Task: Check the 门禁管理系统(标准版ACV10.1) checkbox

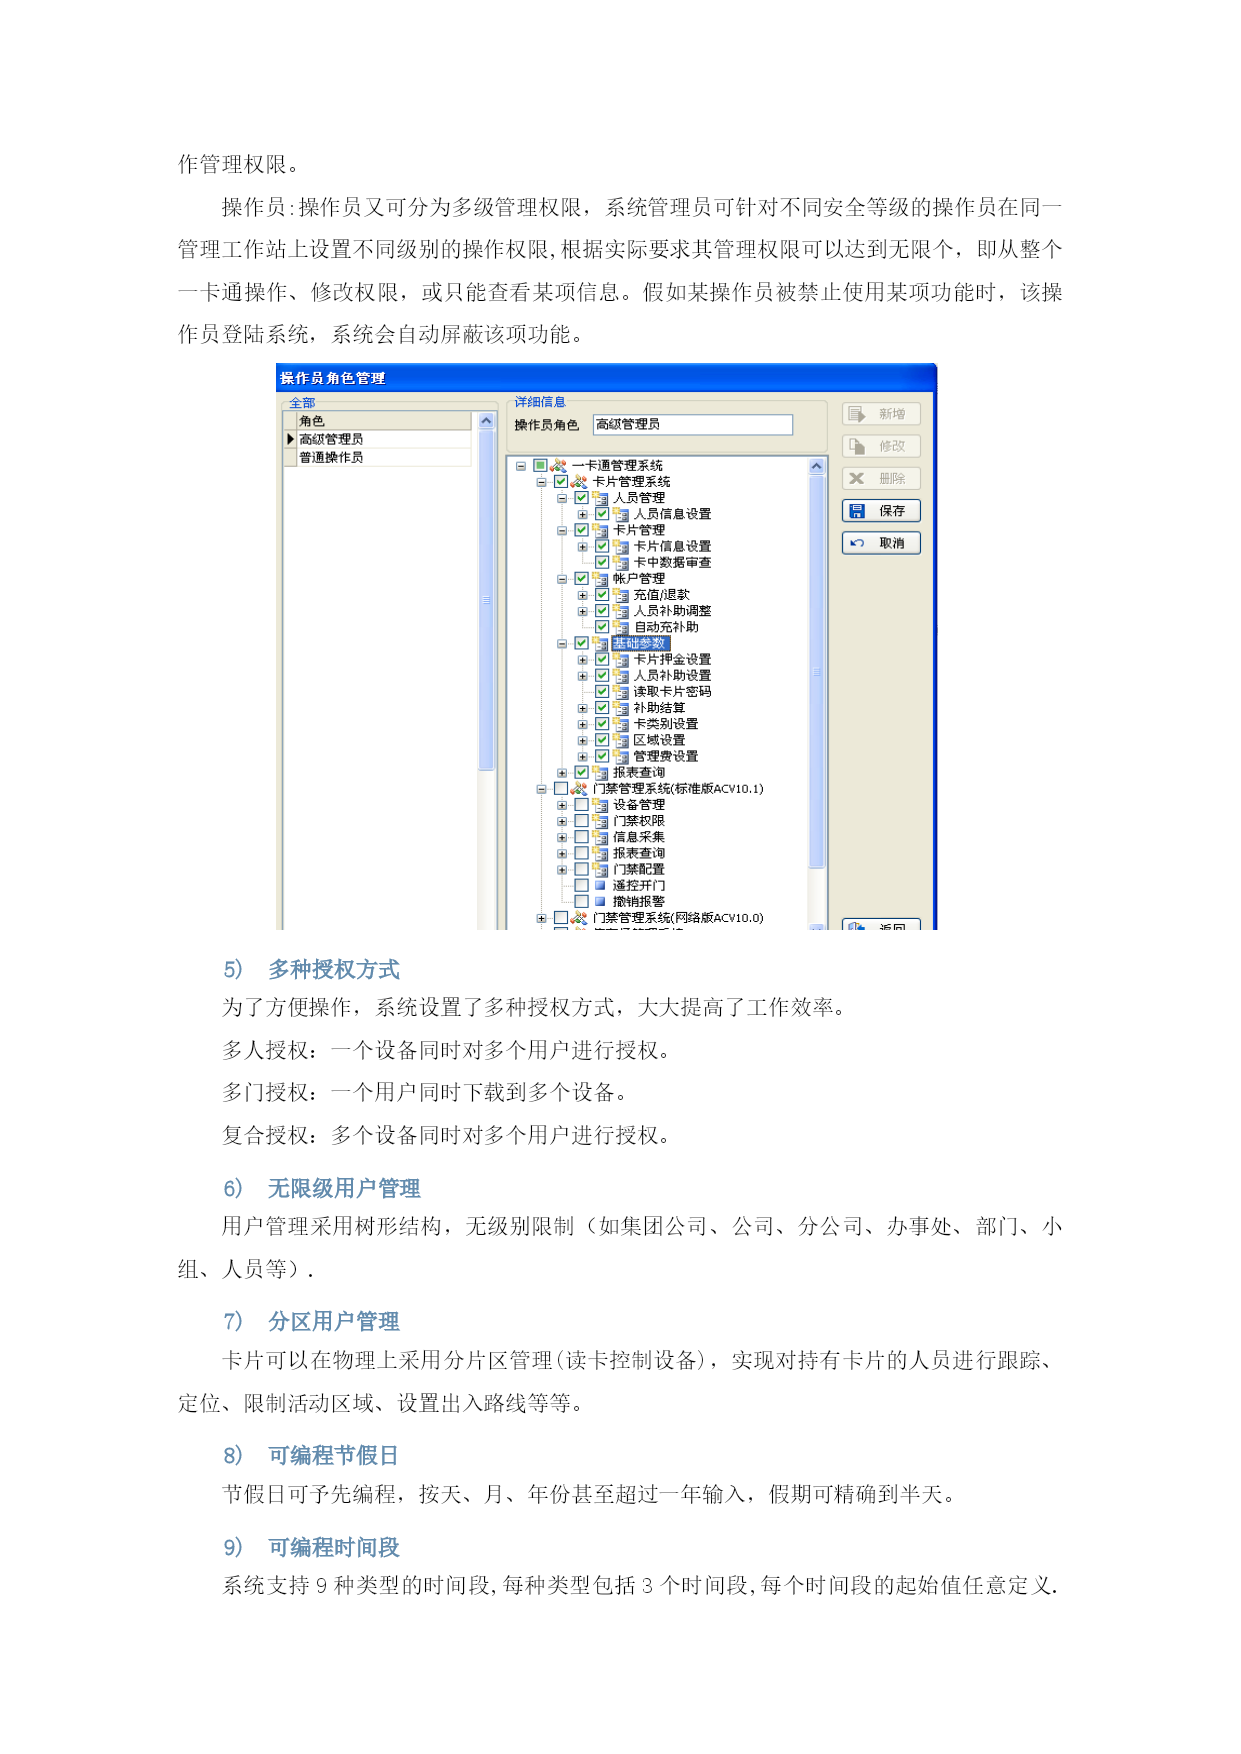Action: (561, 789)
